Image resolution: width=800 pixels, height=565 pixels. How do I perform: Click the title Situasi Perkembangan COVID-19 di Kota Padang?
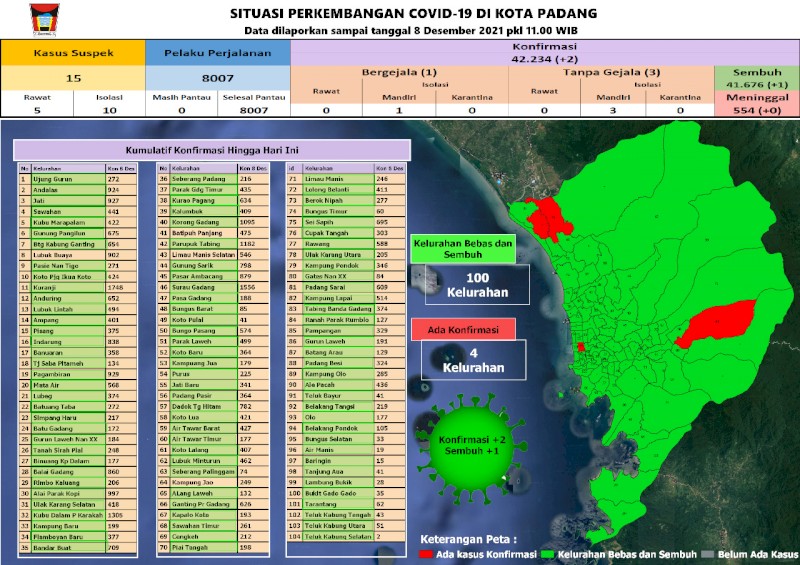[413, 13]
